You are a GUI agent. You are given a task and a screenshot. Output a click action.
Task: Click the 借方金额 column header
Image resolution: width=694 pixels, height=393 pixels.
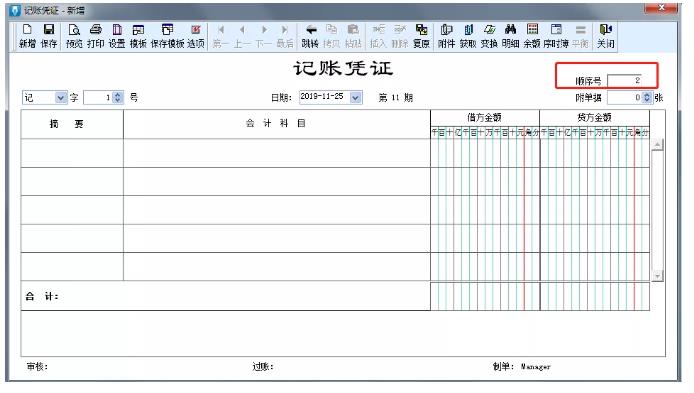tap(485, 117)
